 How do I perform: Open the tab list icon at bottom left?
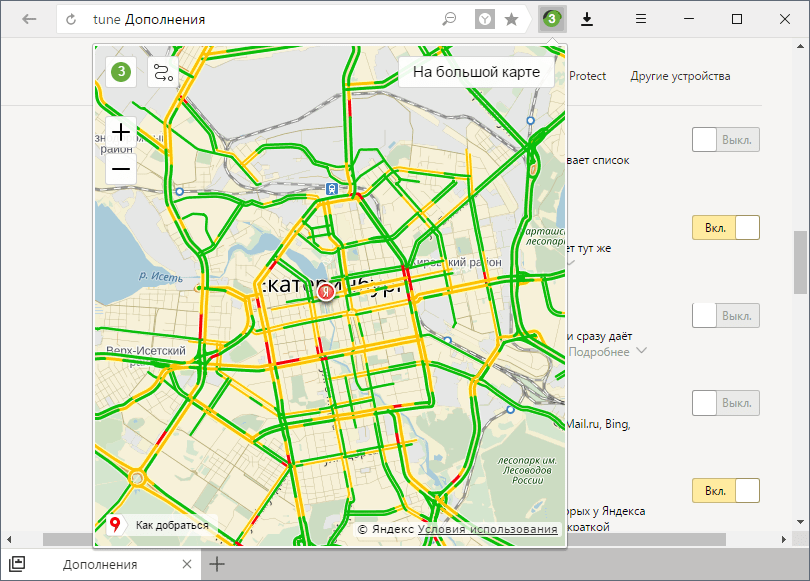tap(17, 563)
